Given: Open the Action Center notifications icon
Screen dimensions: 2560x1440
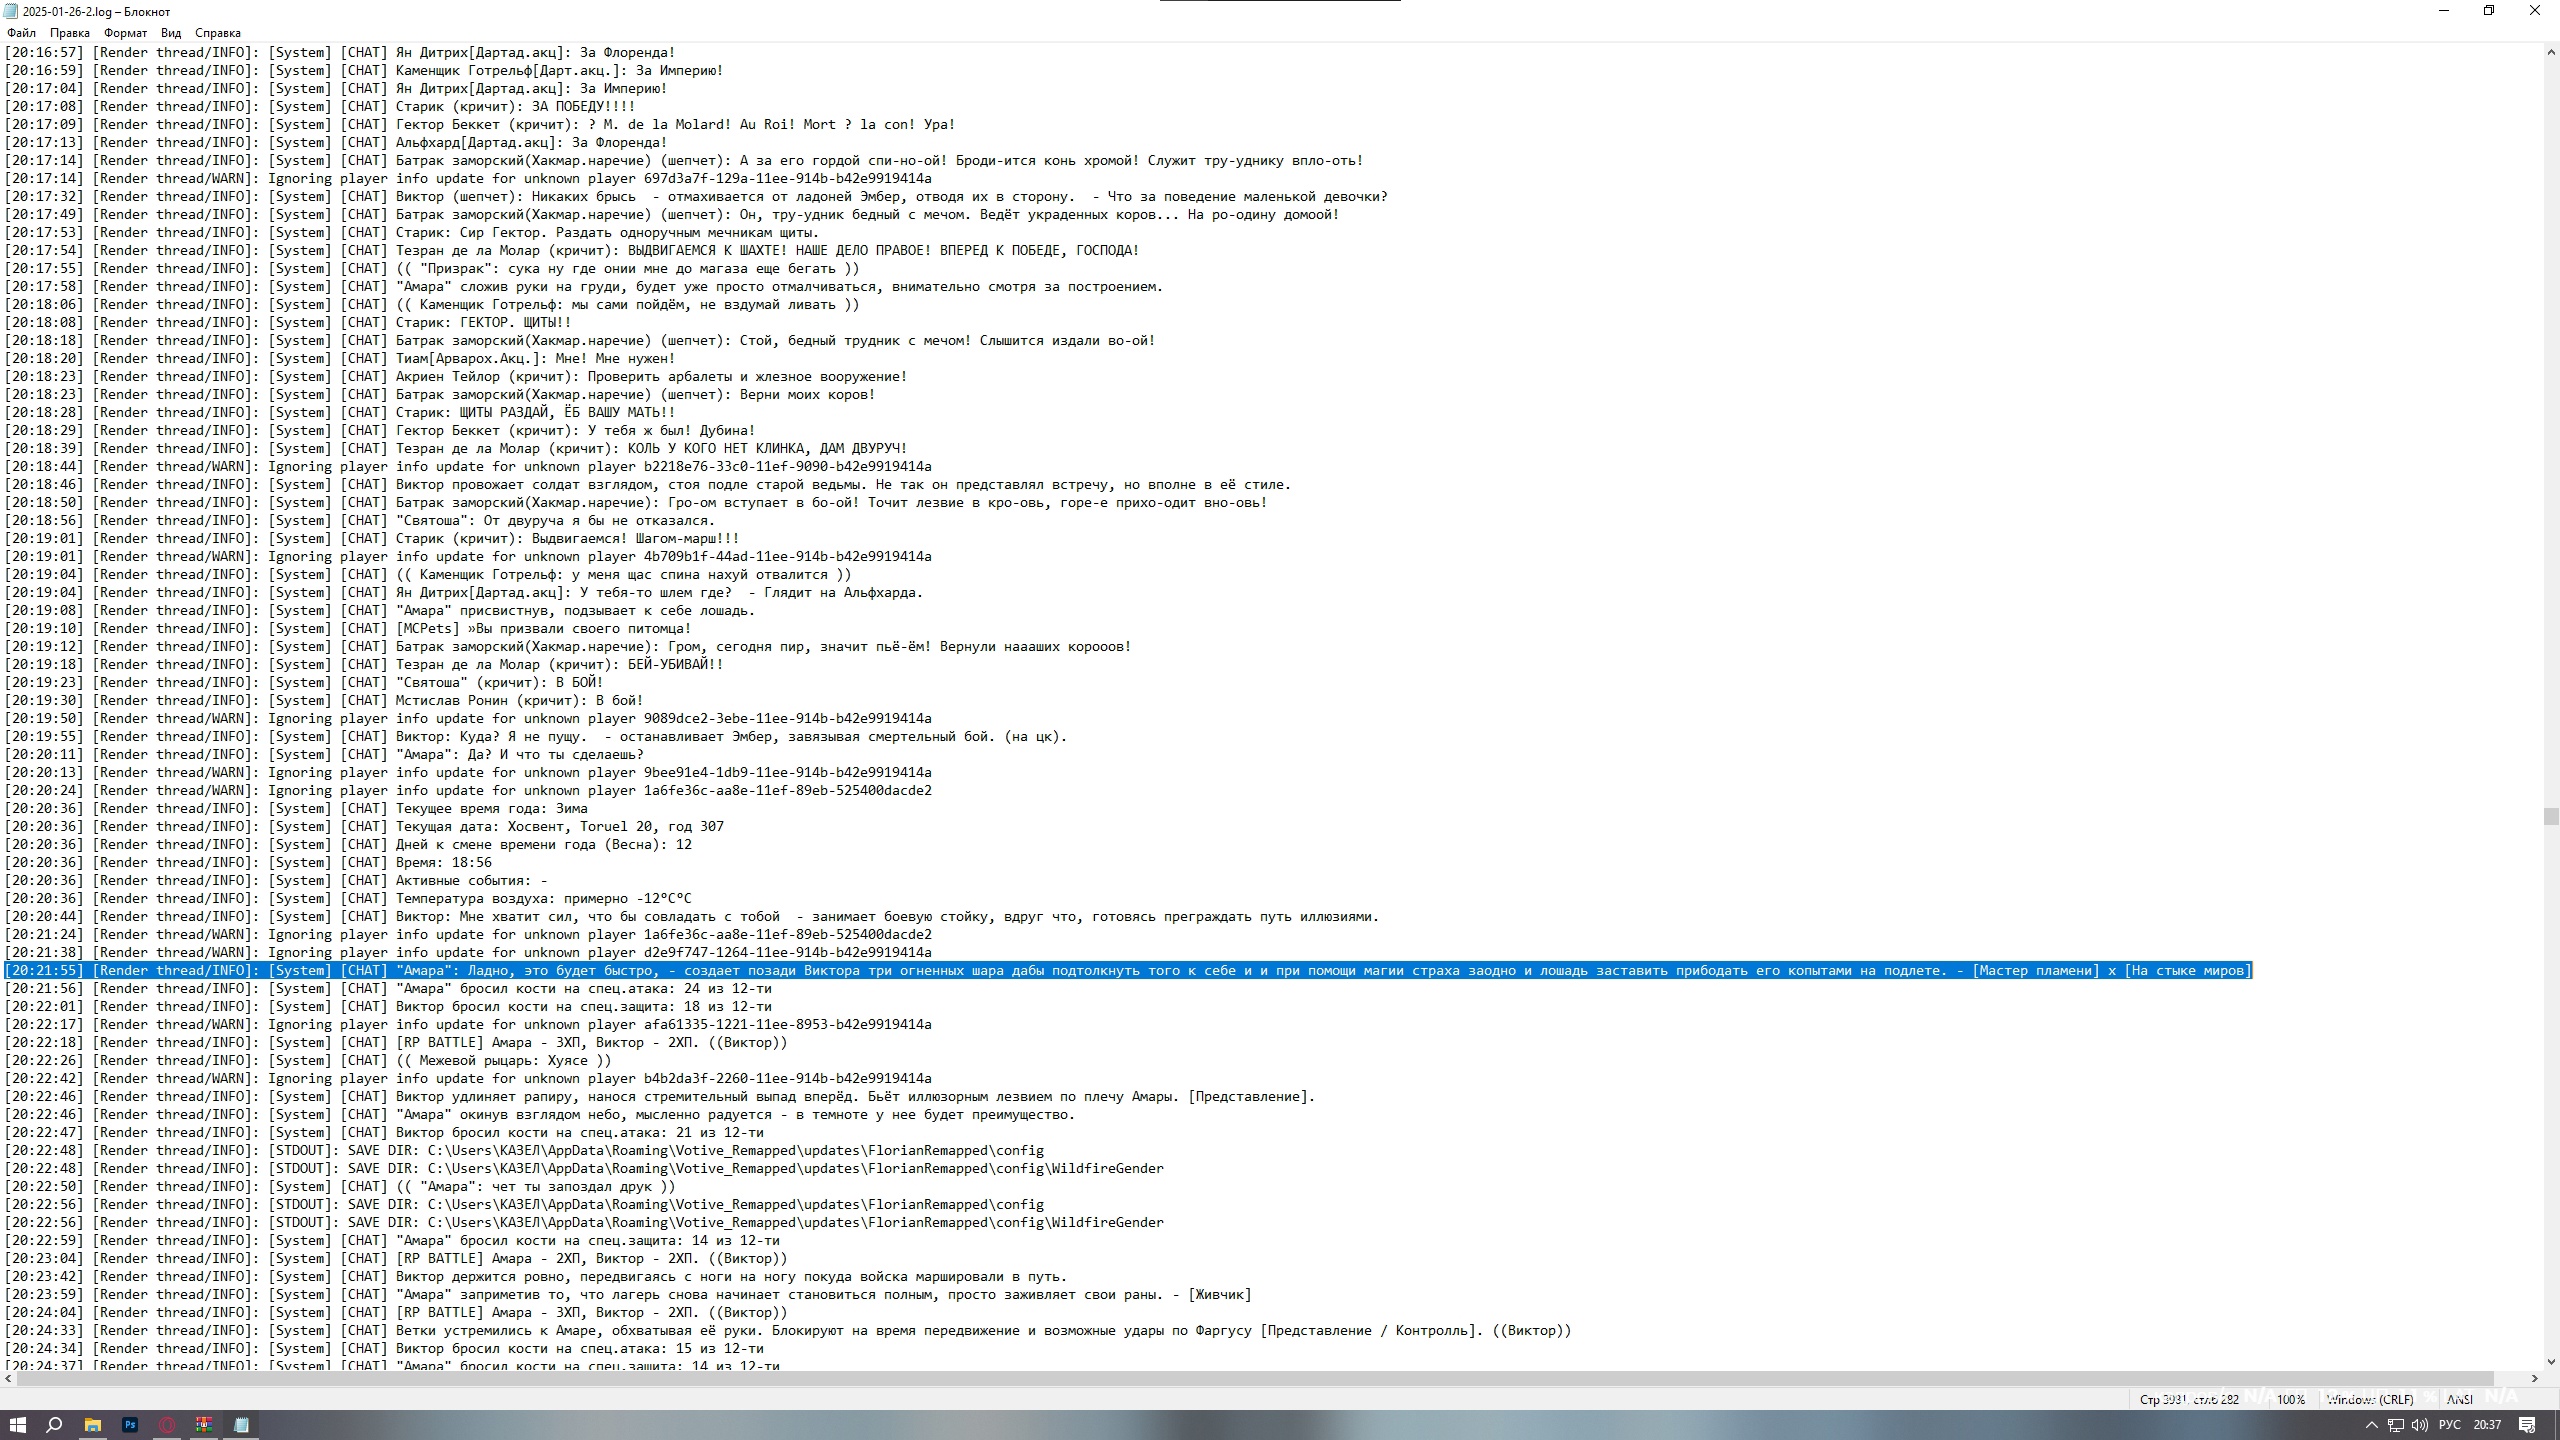Looking at the screenshot, I should tap(2527, 1425).
